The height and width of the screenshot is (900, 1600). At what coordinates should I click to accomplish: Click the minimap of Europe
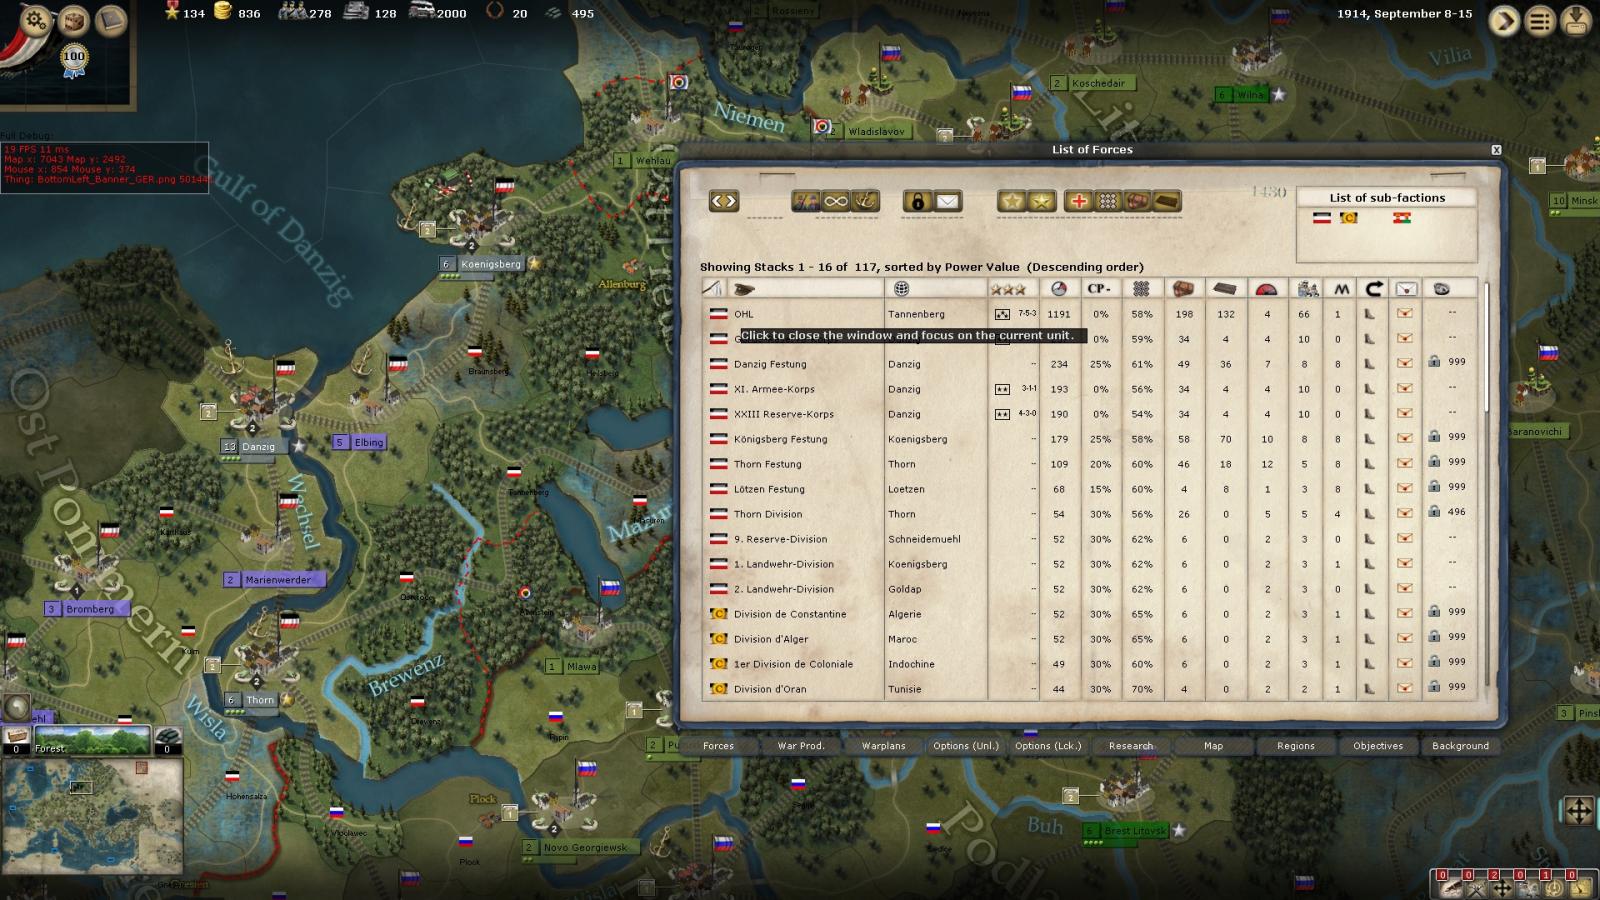92,816
